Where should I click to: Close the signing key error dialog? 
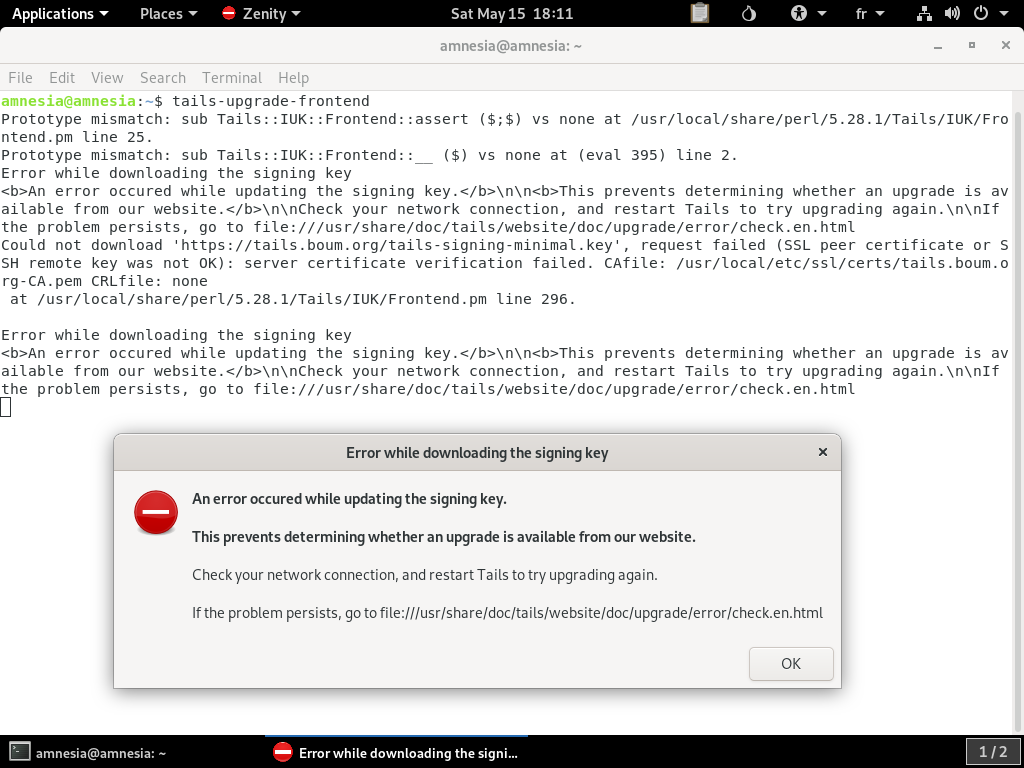coord(823,452)
